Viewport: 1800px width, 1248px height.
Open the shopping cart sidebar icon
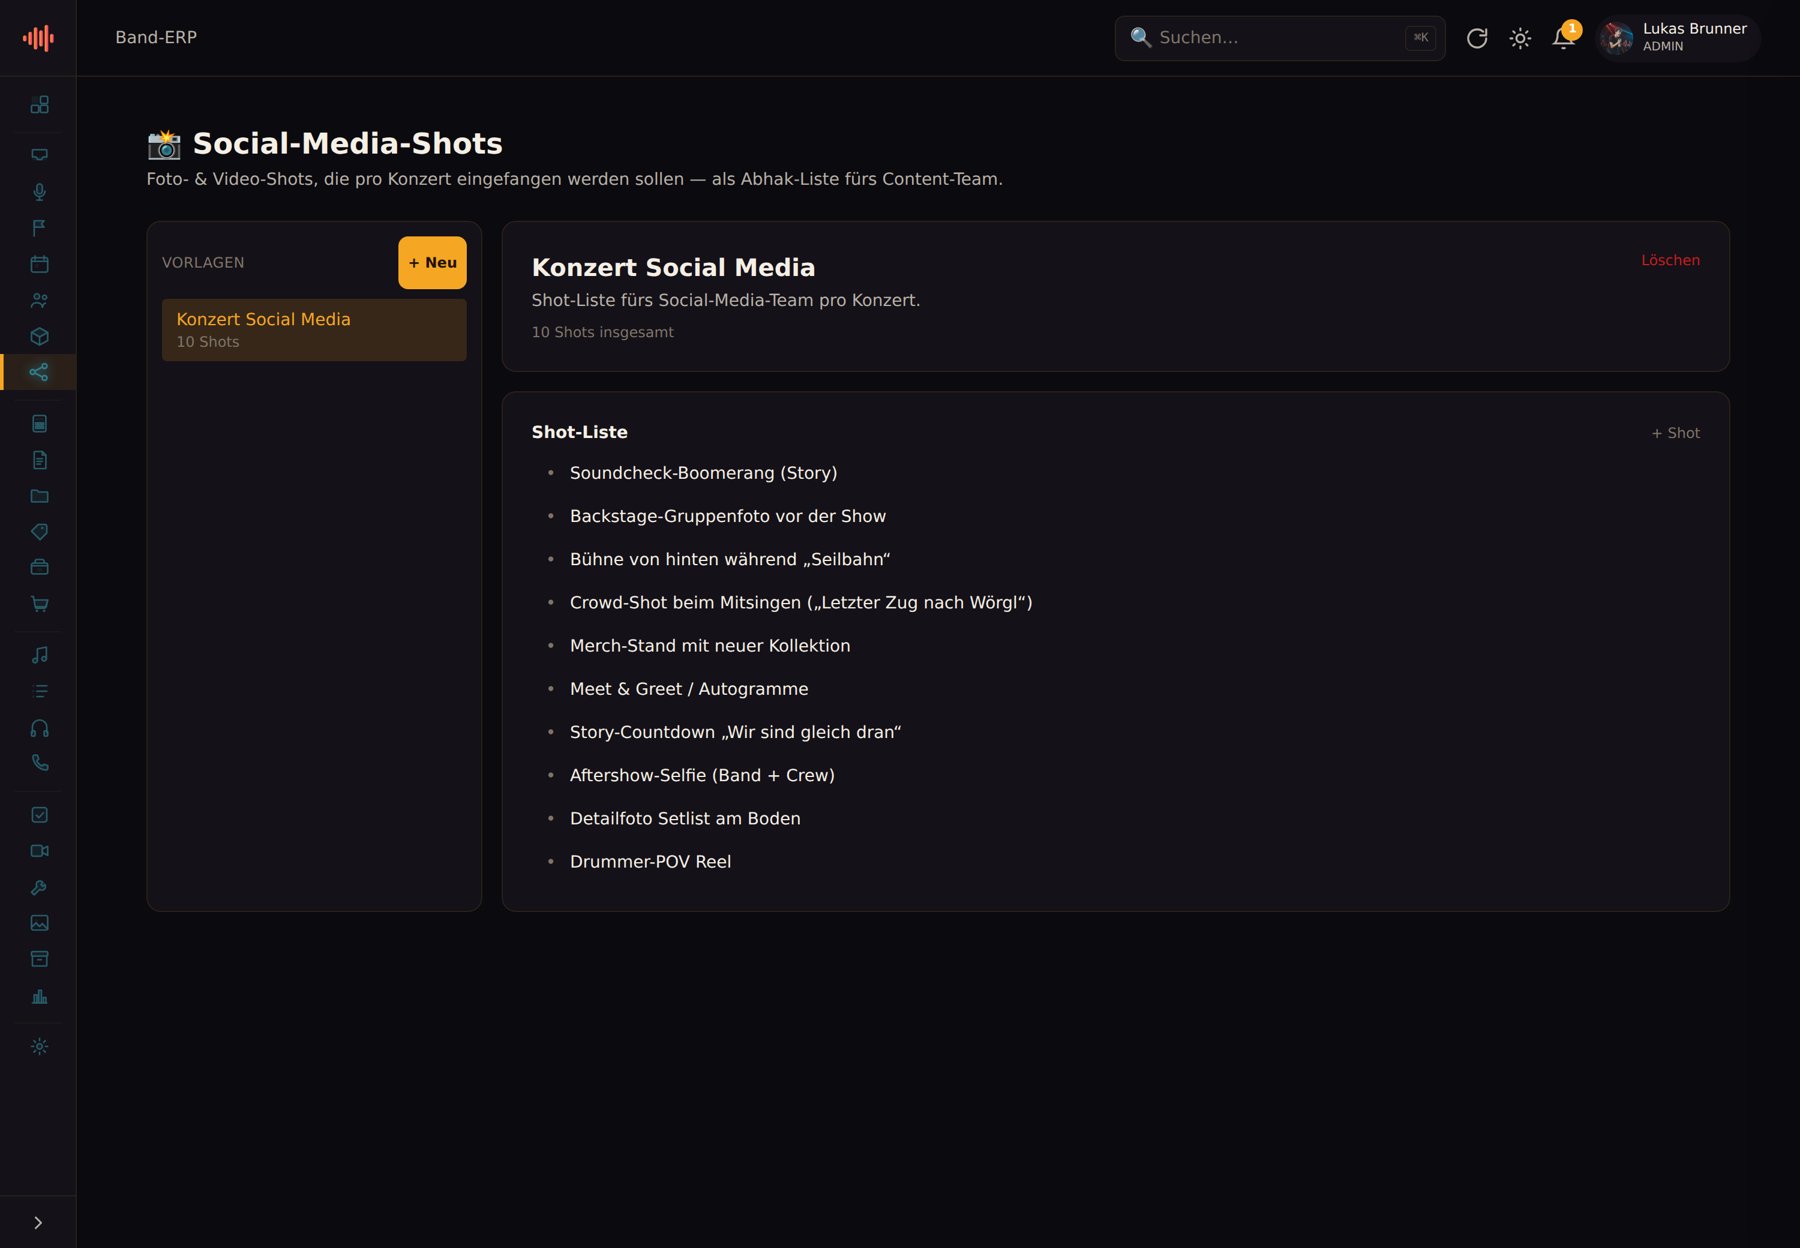tap(39, 604)
